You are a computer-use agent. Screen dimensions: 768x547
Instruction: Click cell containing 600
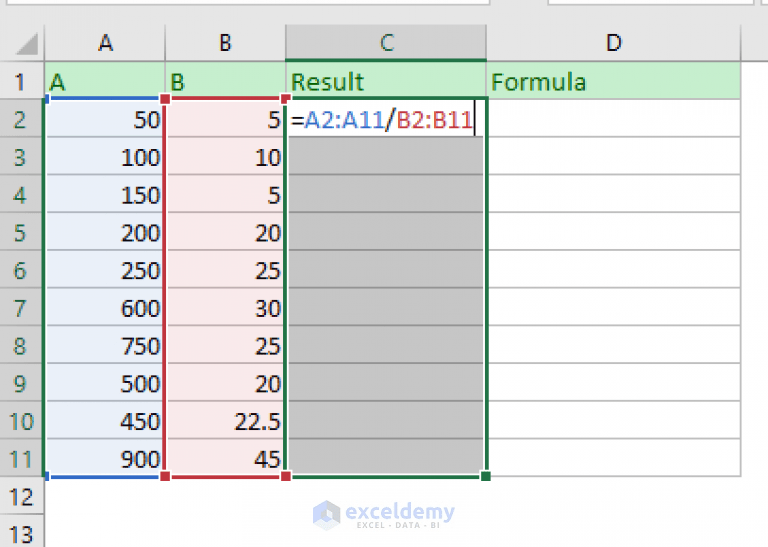[x=105, y=307]
